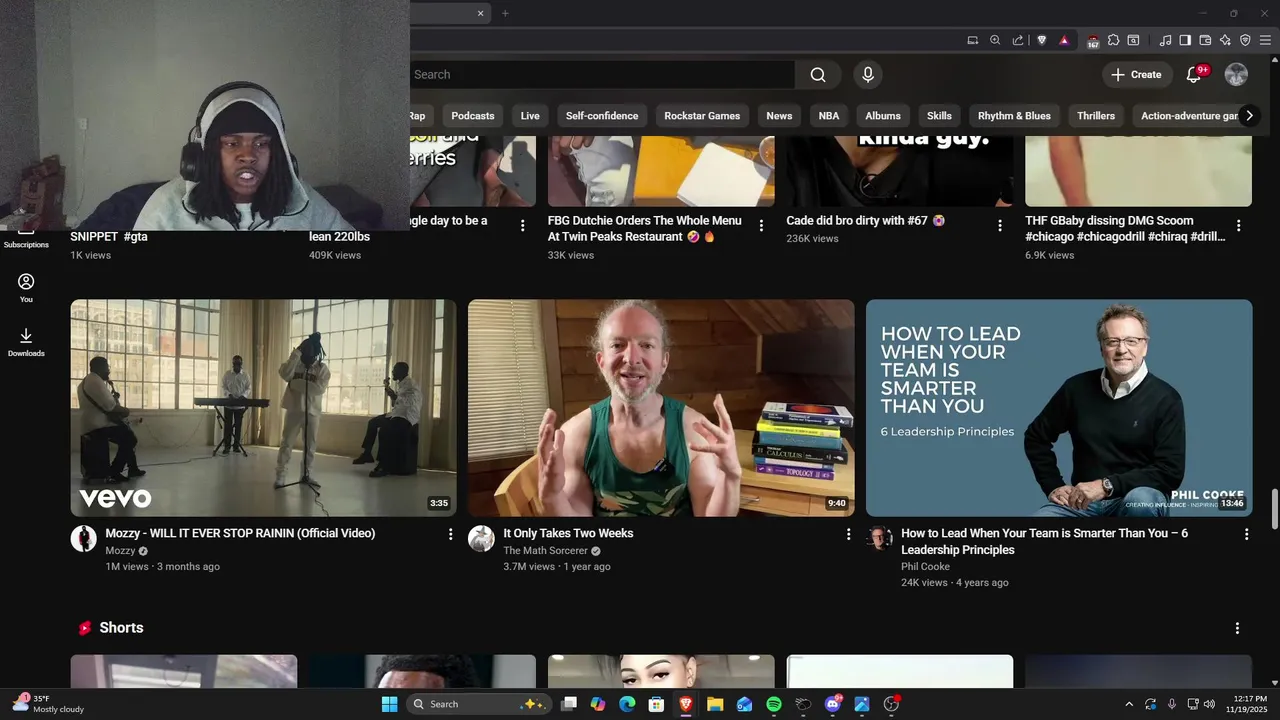
Task: Select the Thrillers category chip
Action: tap(1096, 116)
